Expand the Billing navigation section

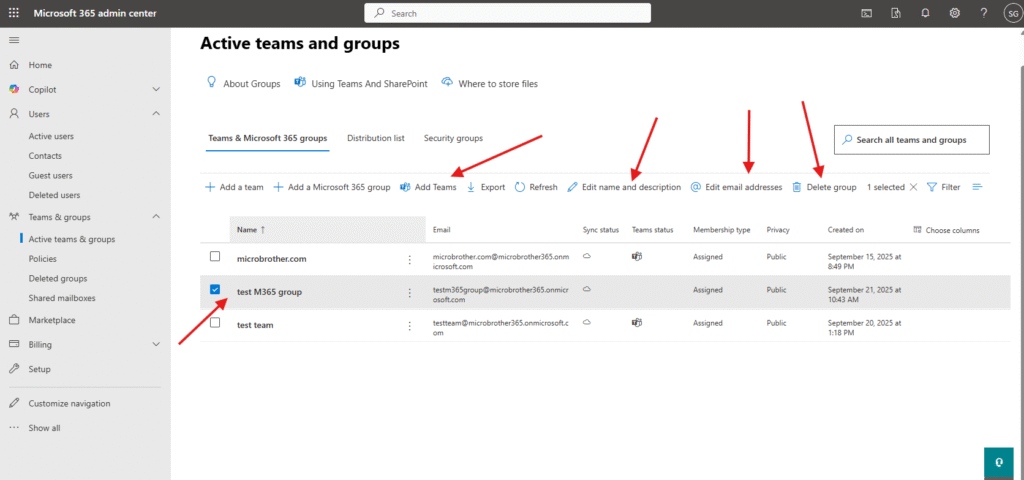[156, 344]
